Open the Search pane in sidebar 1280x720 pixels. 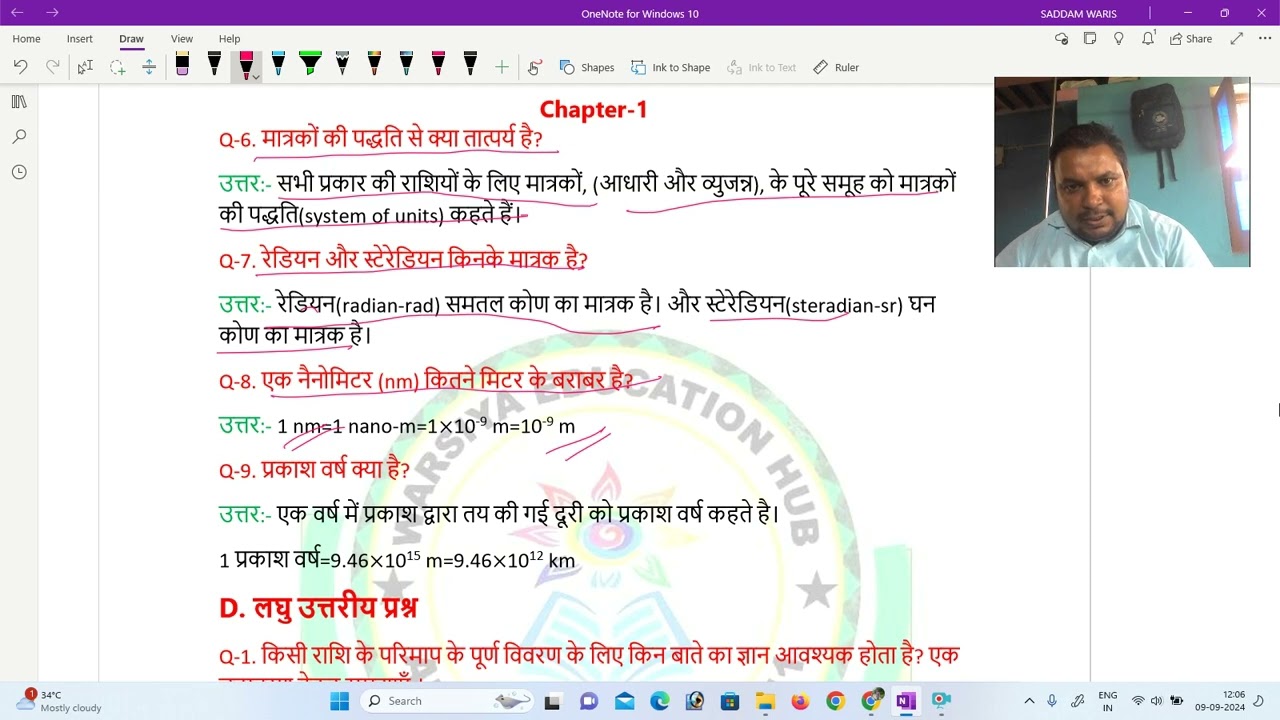tap(19, 137)
